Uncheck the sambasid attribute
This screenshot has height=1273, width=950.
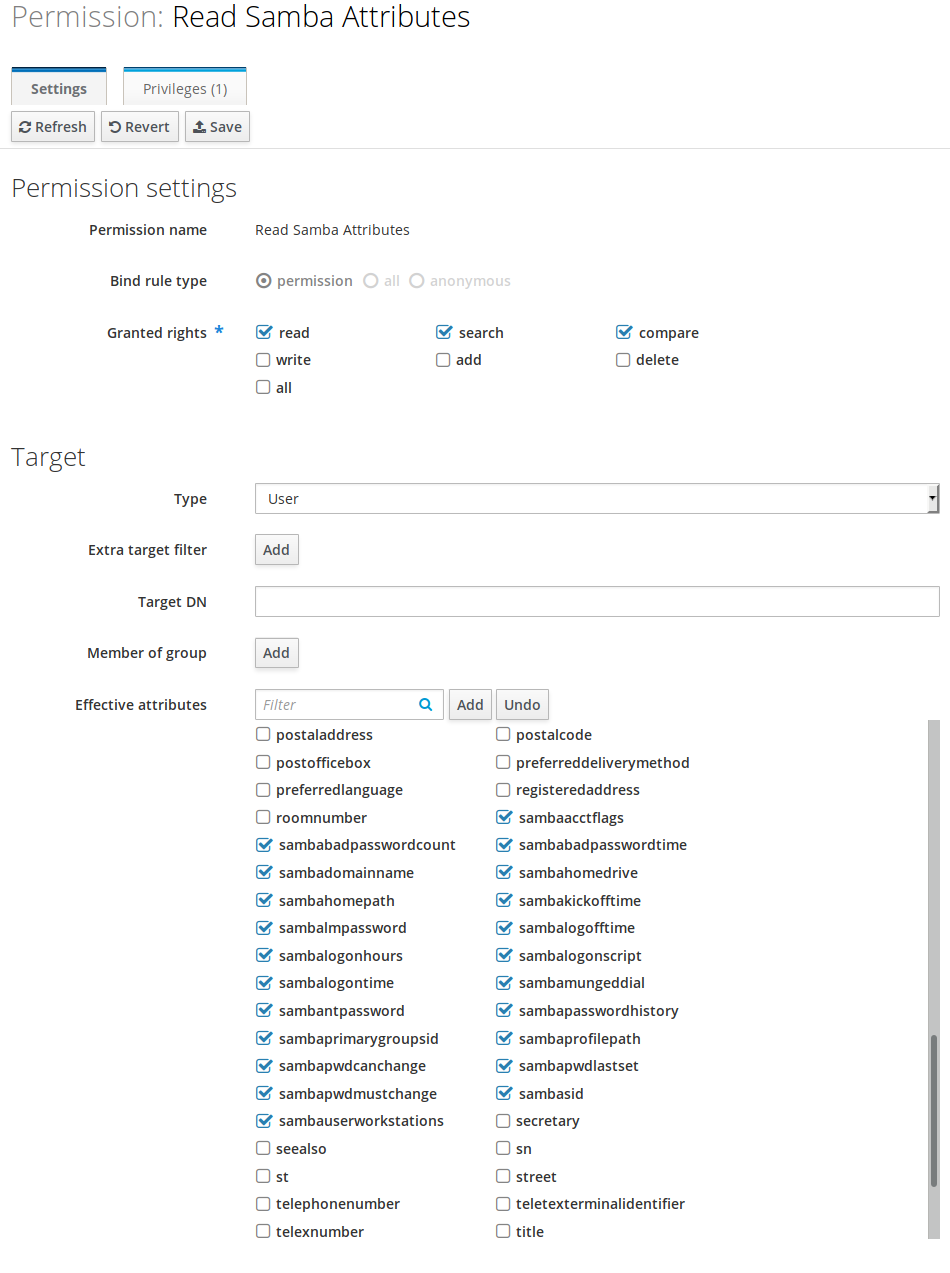pos(503,1093)
